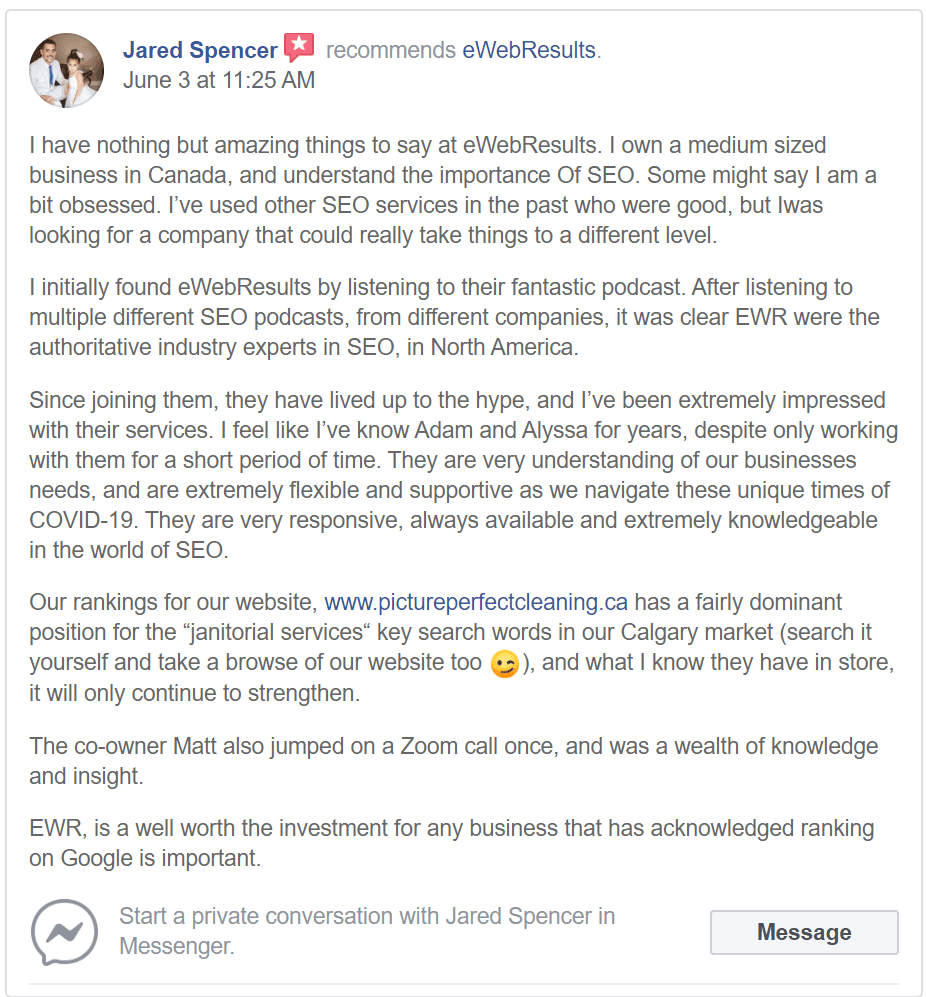
Task: Select the paragraph starting 'I have nothing but'
Action: 453,190
